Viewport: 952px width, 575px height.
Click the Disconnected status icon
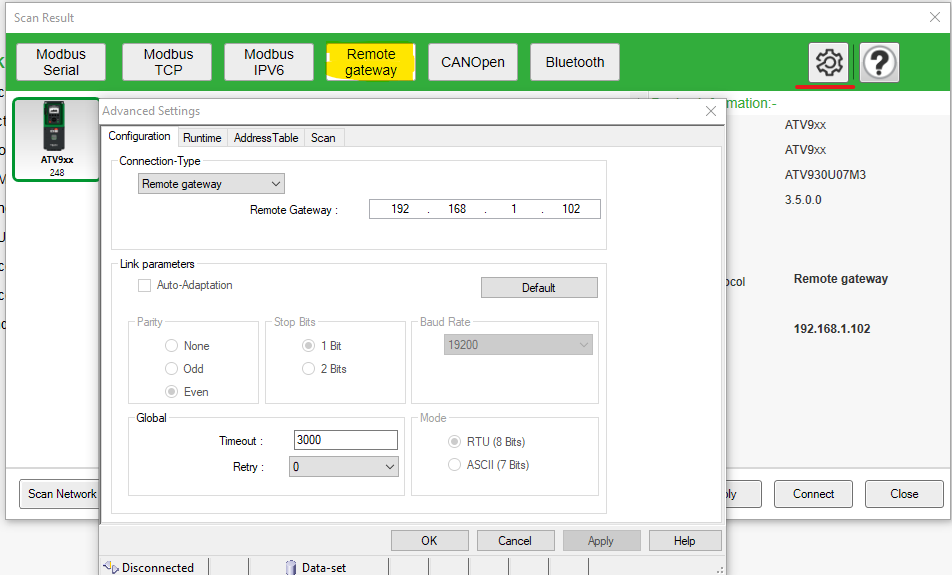[x=110, y=567]
